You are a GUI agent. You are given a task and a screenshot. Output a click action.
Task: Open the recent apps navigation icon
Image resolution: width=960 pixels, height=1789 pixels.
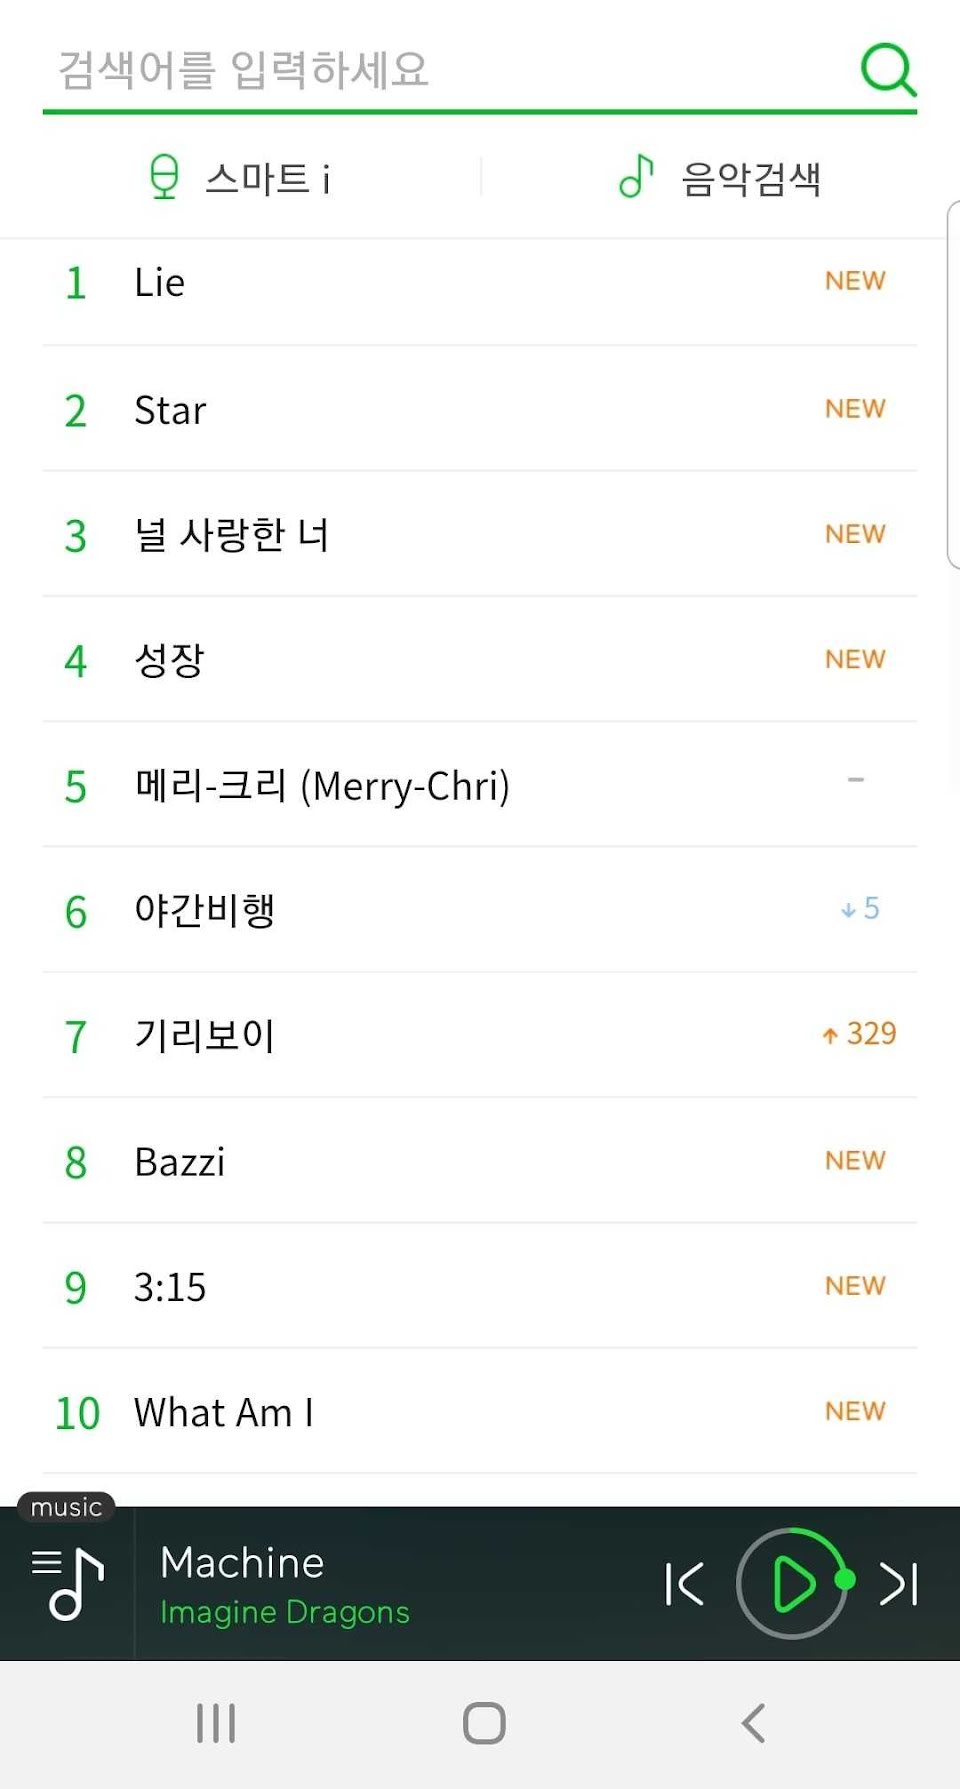215,1723
